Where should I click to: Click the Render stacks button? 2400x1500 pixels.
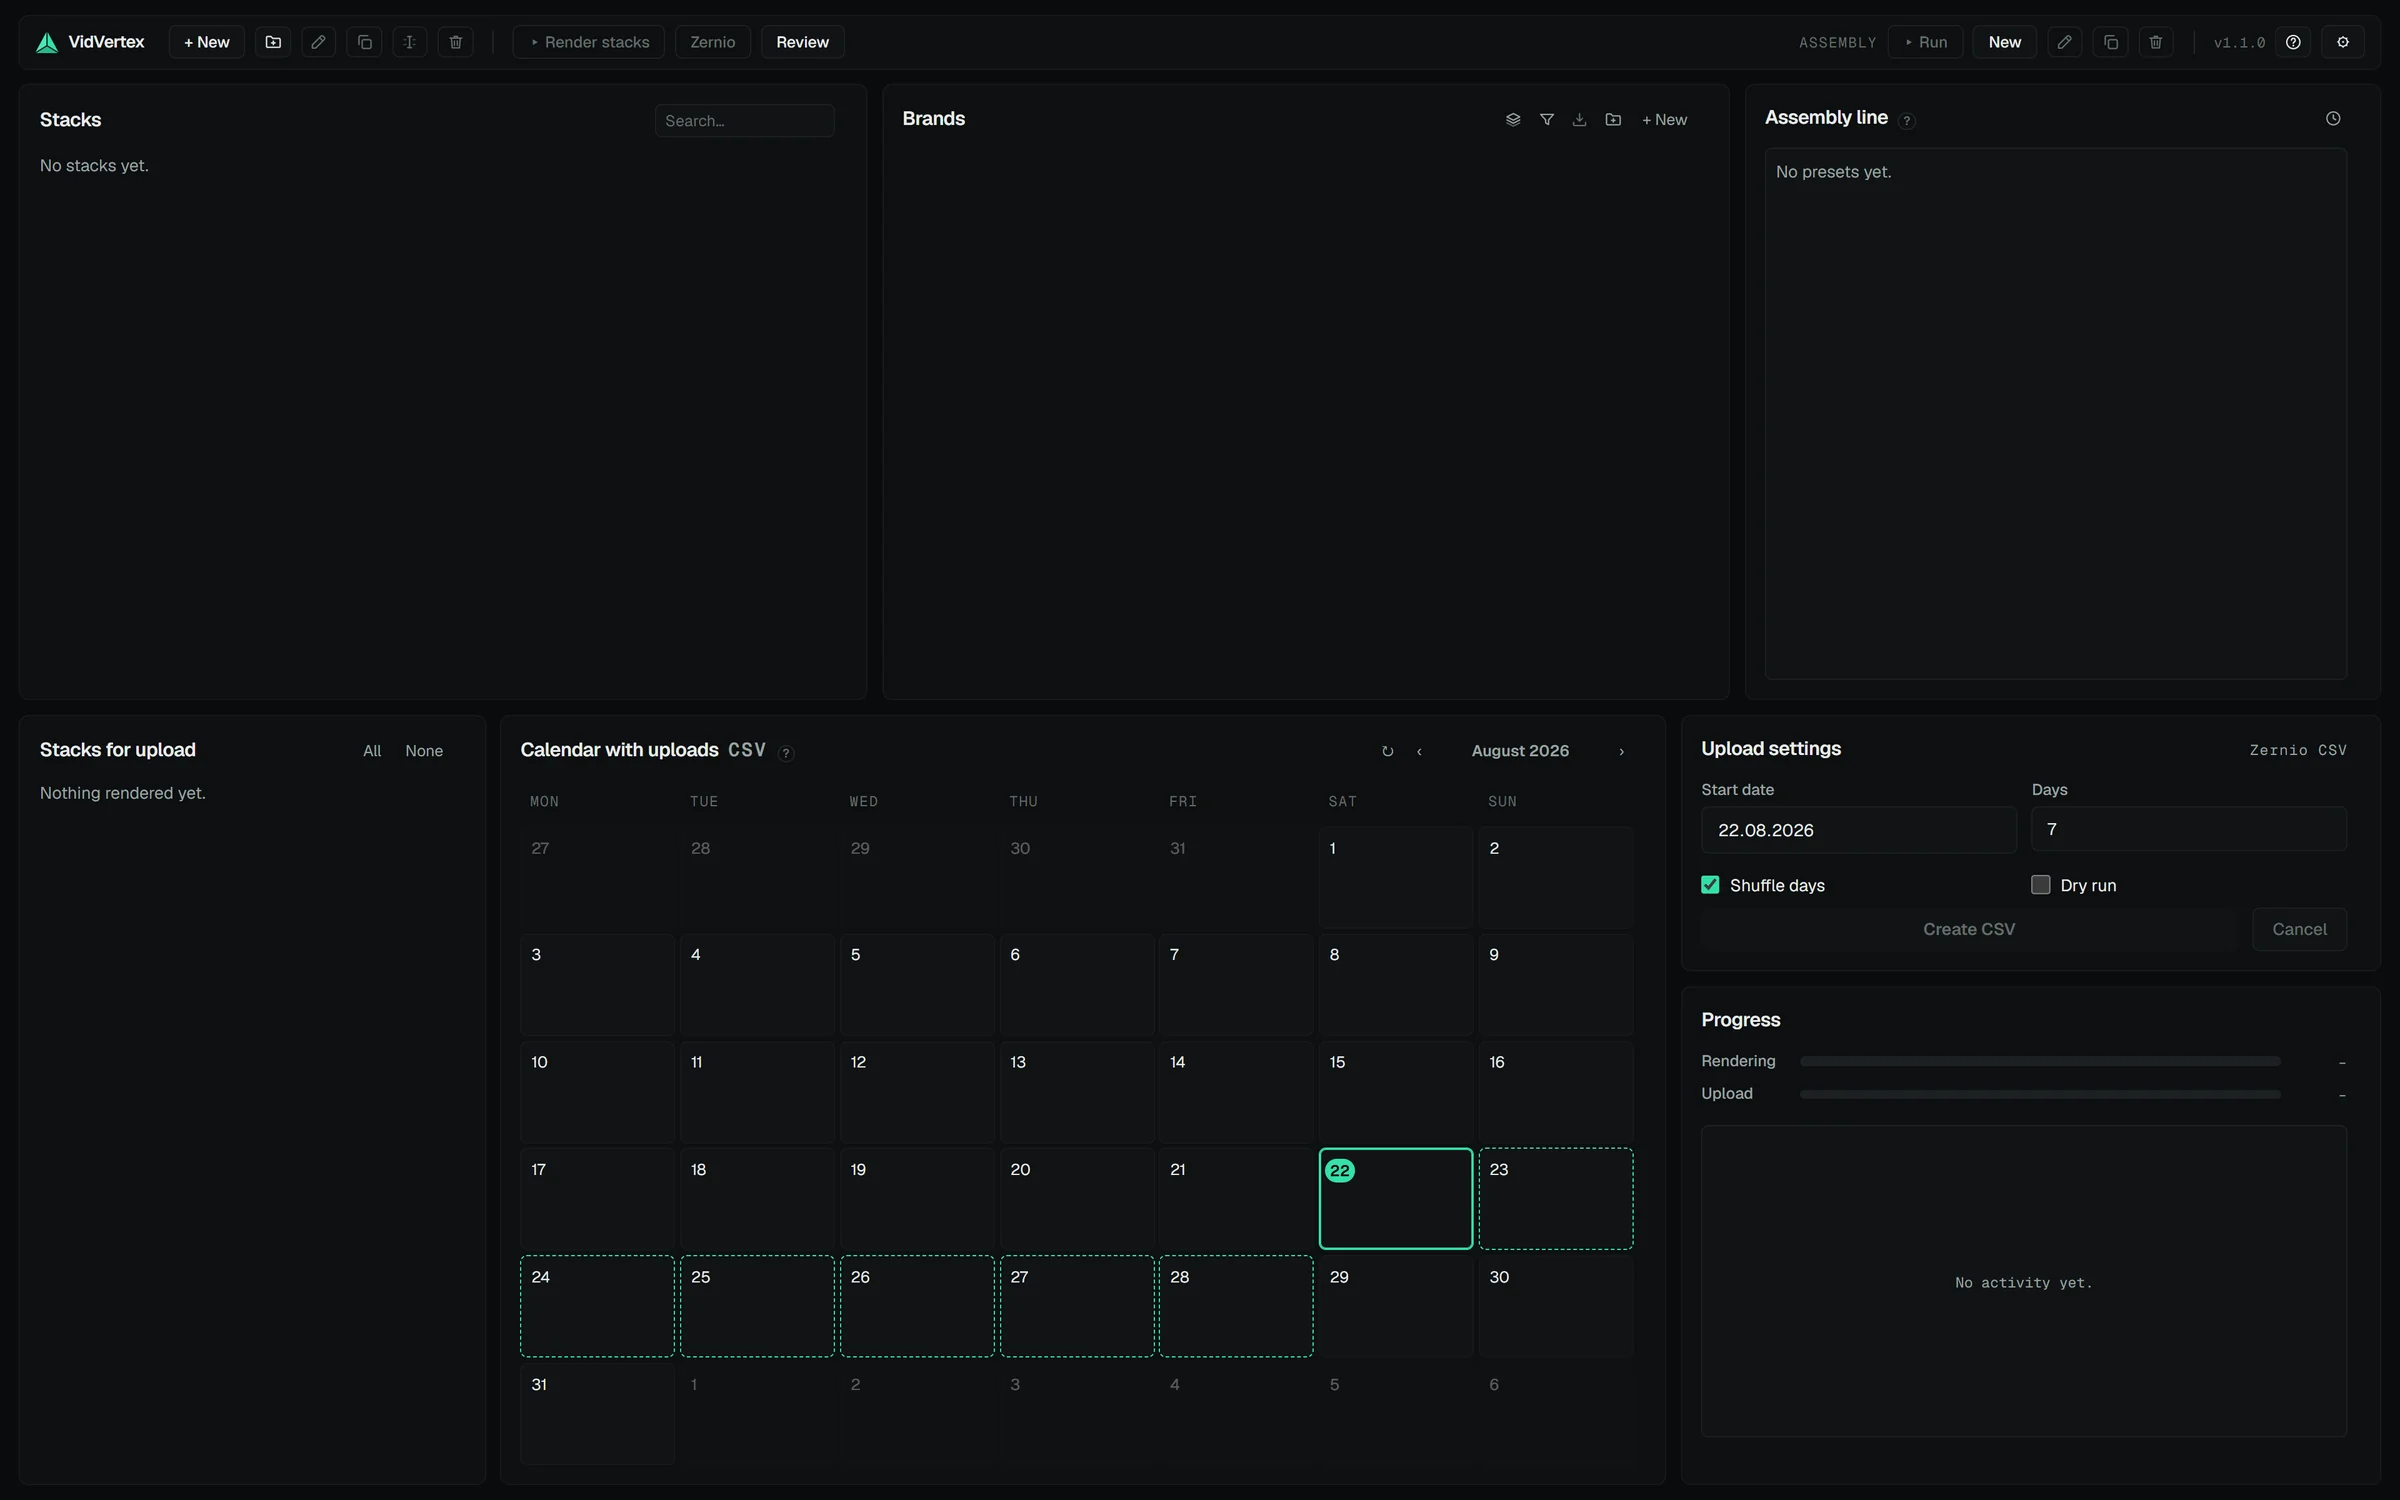click(x=589, y=42)
